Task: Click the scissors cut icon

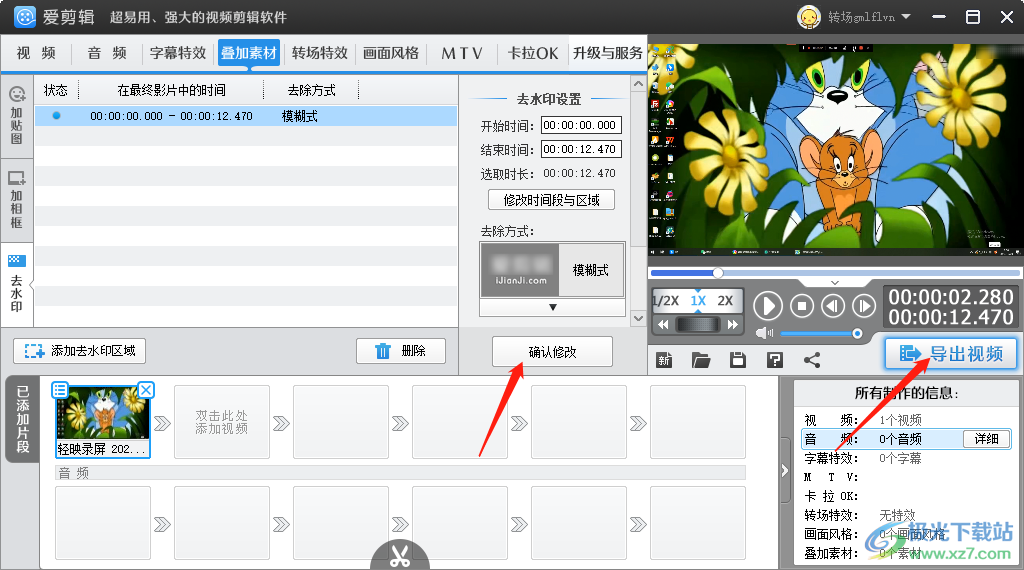Action: point(400,556)
